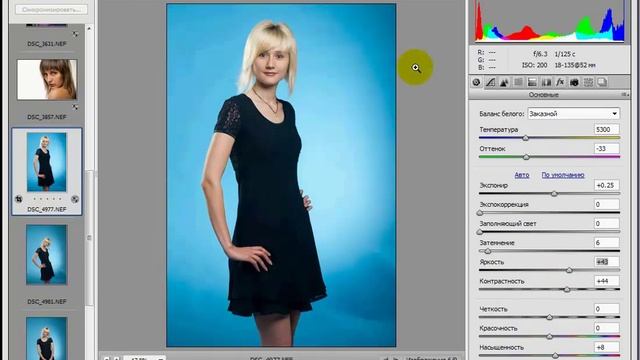Click the filmstrip scrollbar thumb

[x=89, y=238]
